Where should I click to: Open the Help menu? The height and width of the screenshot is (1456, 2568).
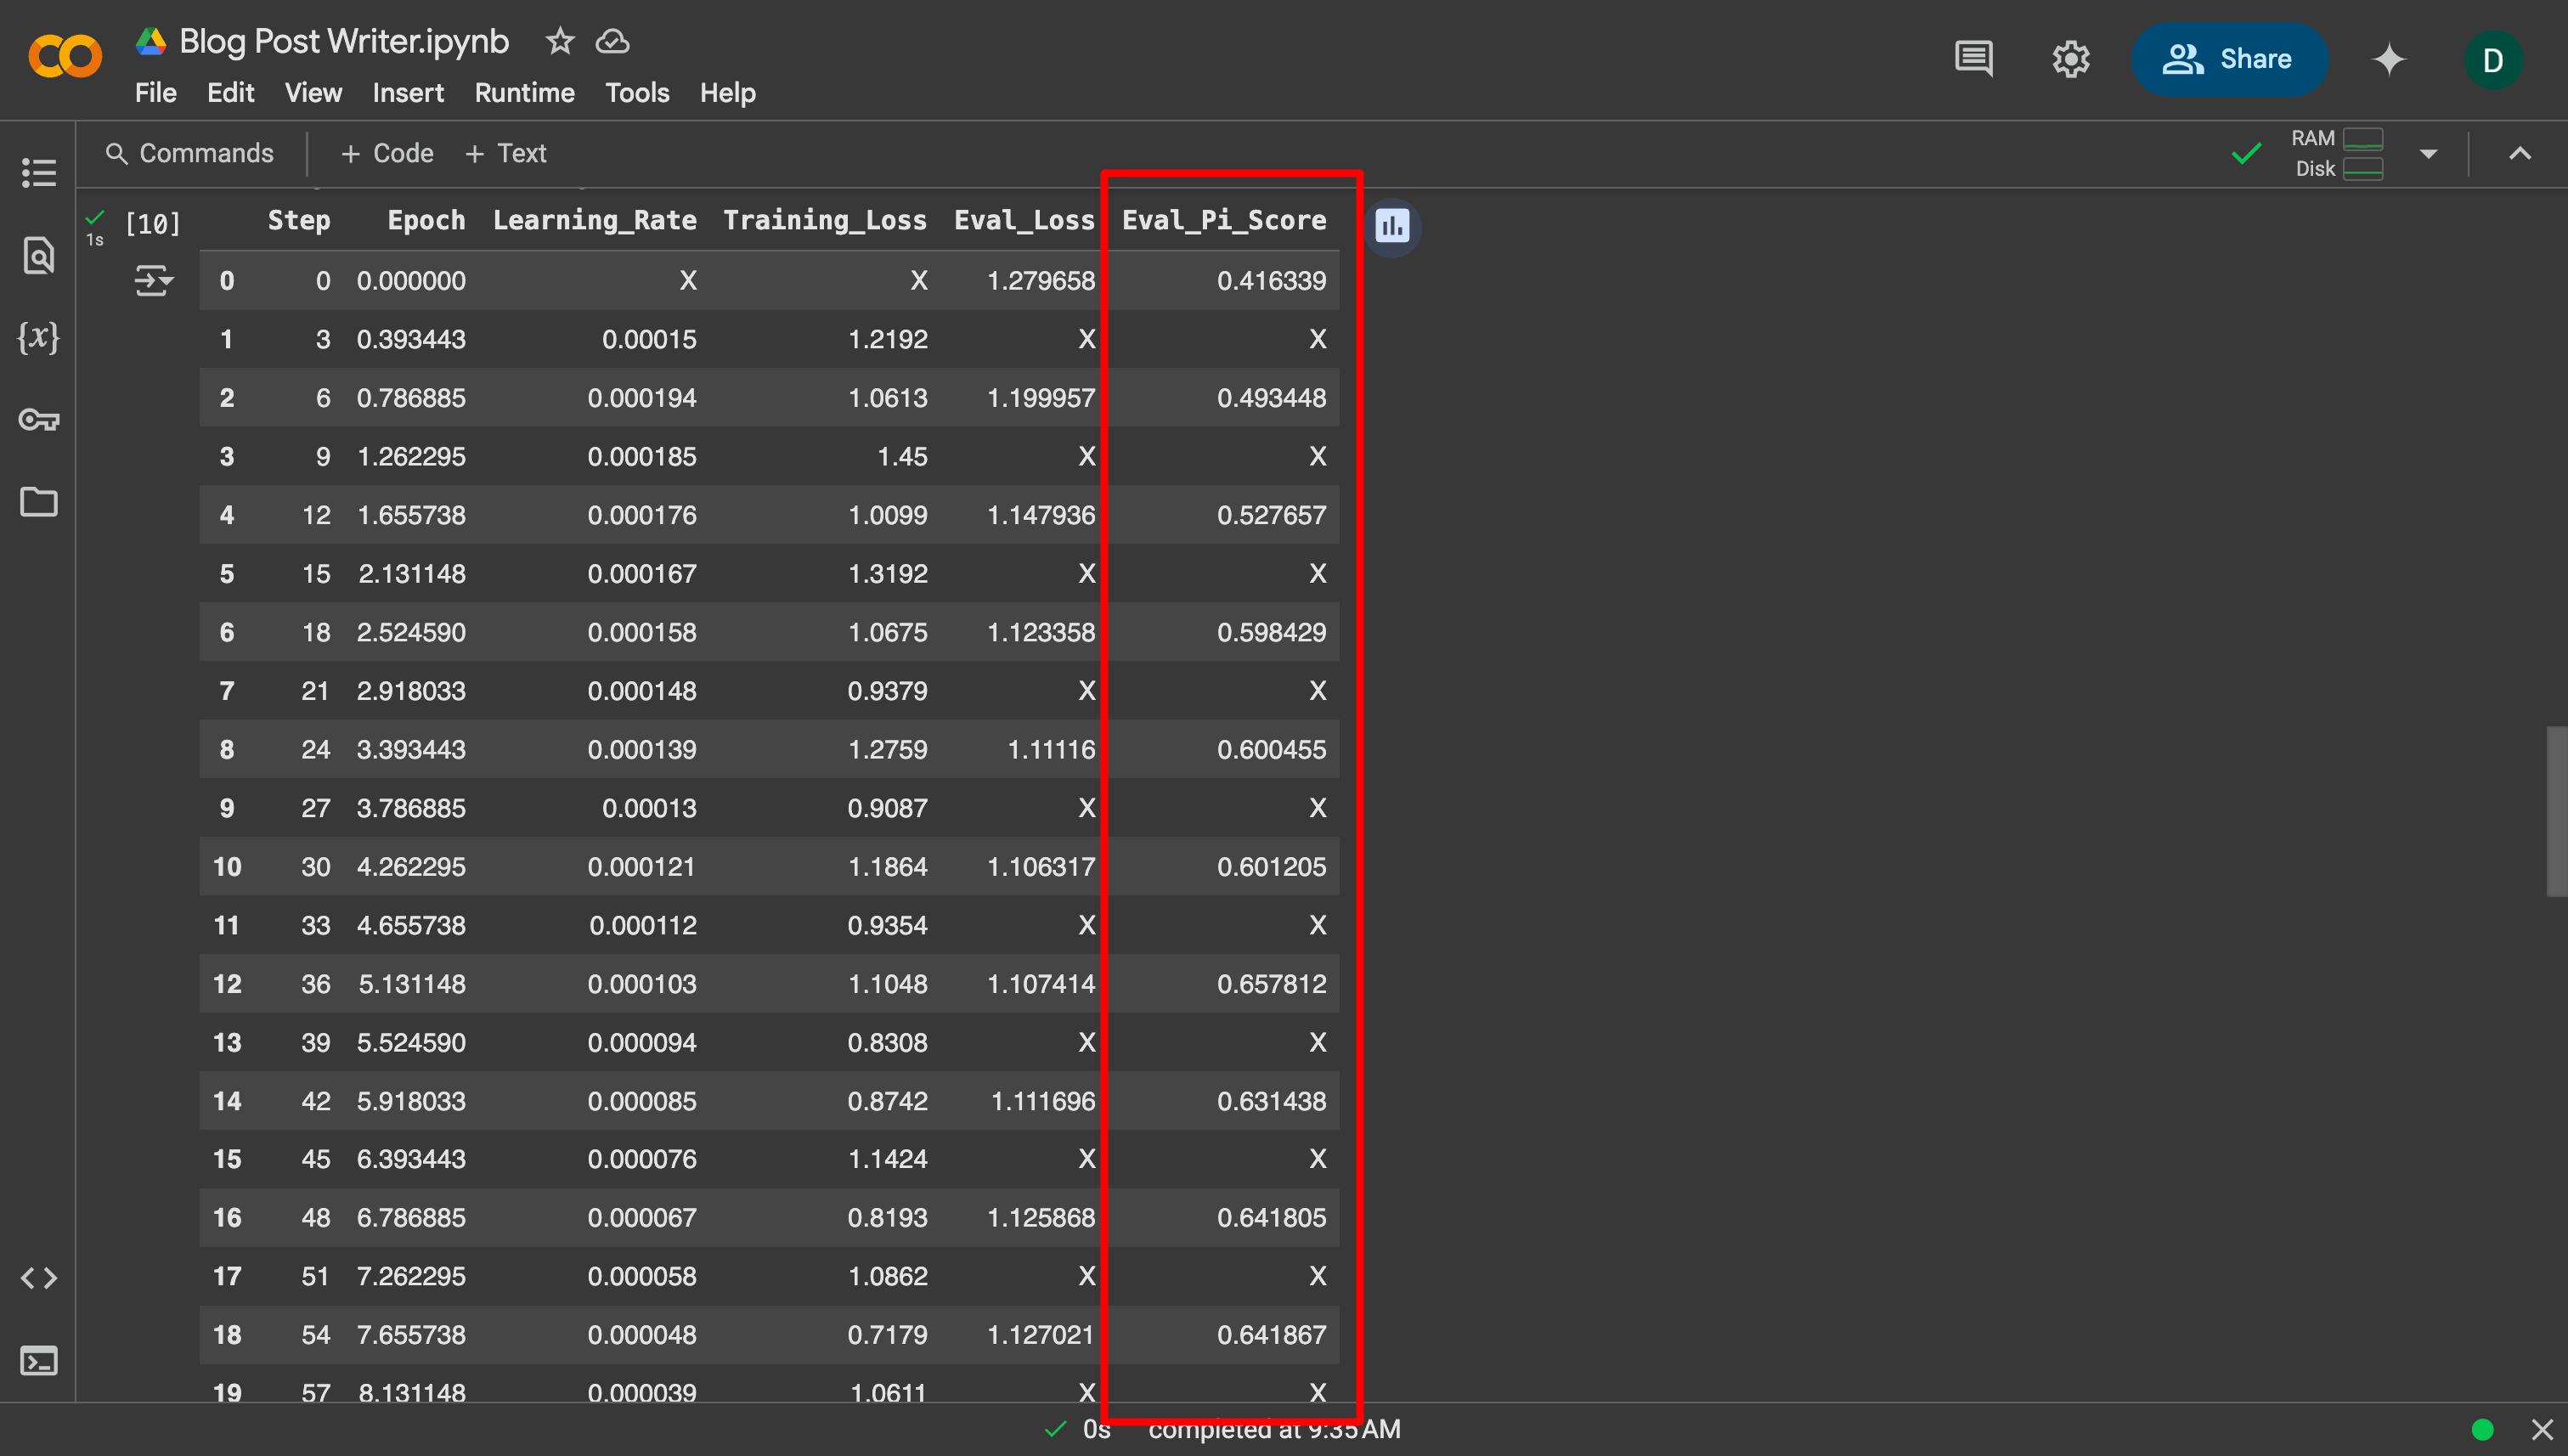click(x=727, y=93)
